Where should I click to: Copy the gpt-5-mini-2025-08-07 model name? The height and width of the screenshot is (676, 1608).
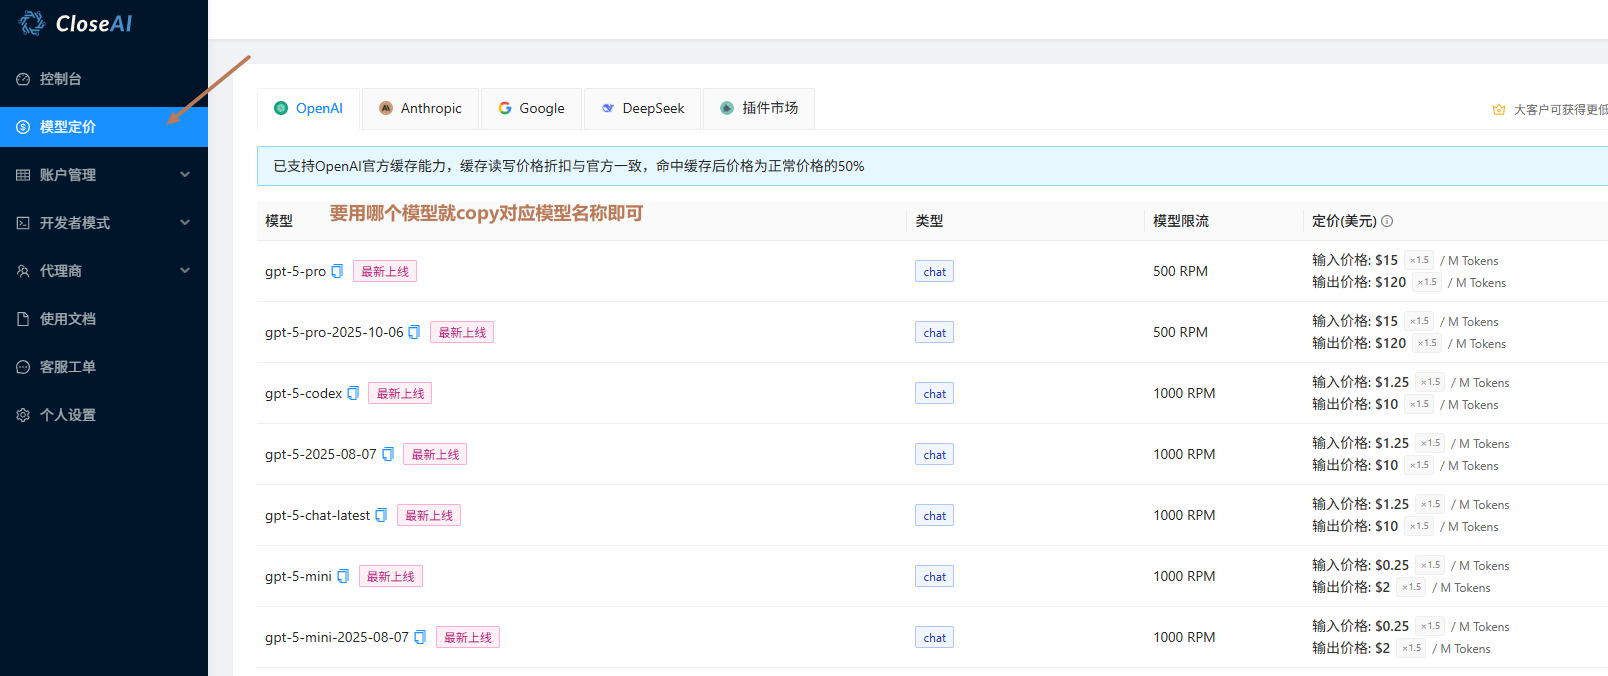coord(420,637)
